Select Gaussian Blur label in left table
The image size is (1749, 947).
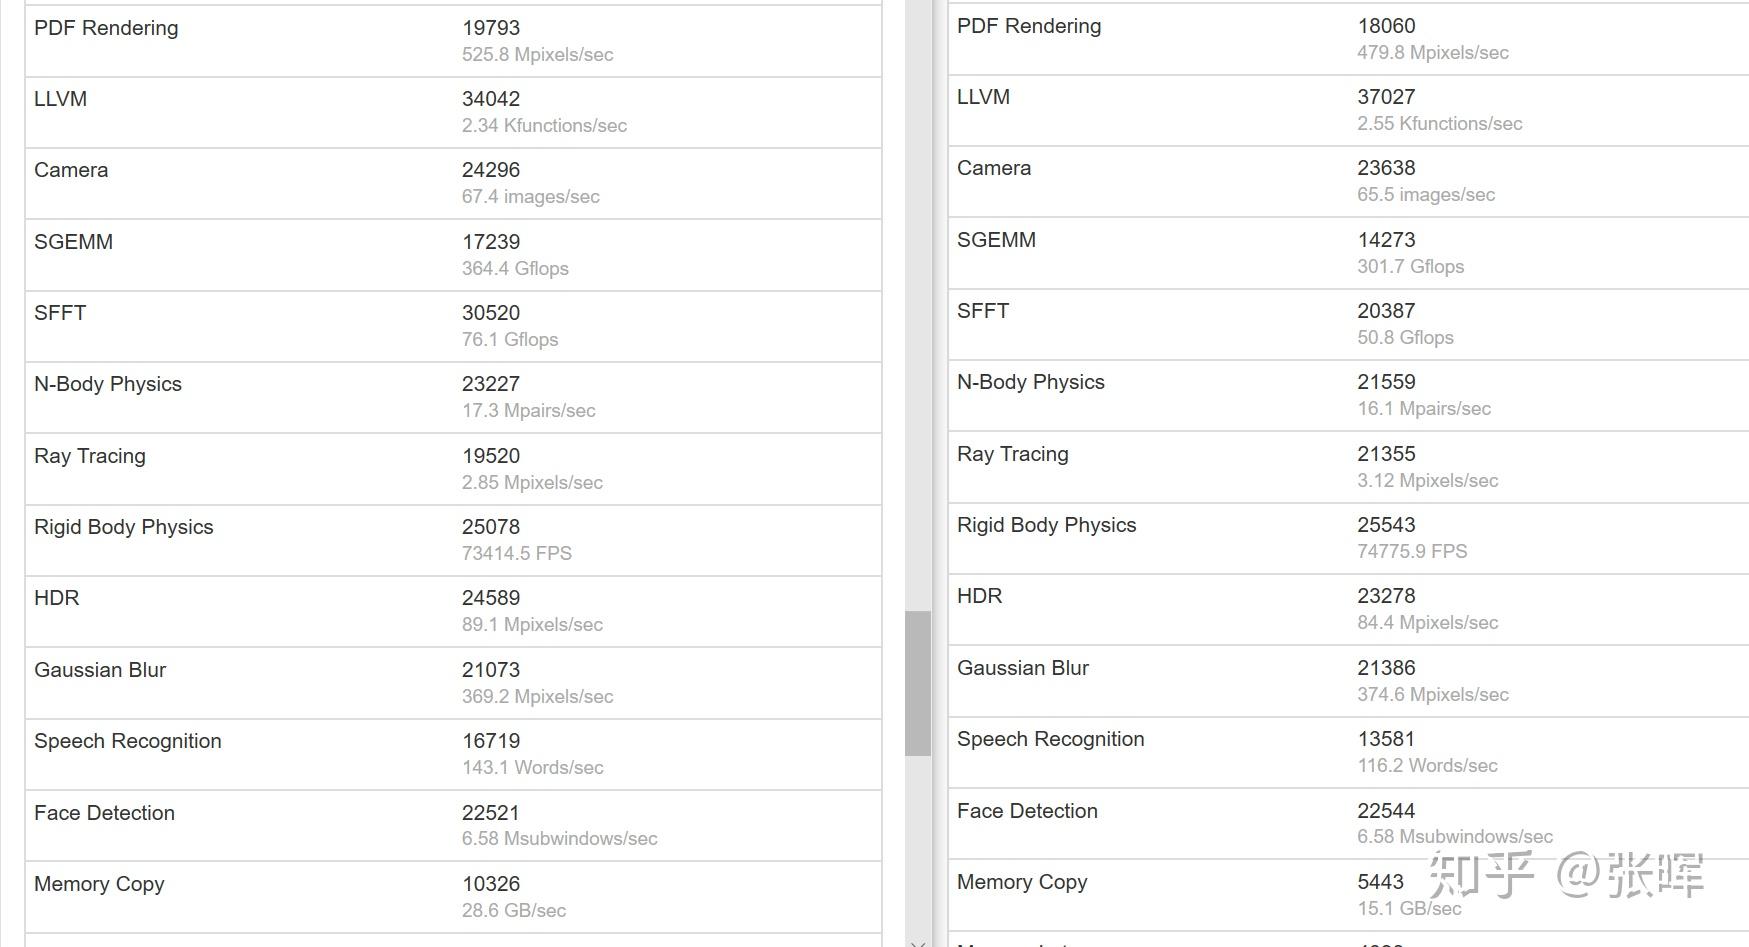click(x=100, y=670)
